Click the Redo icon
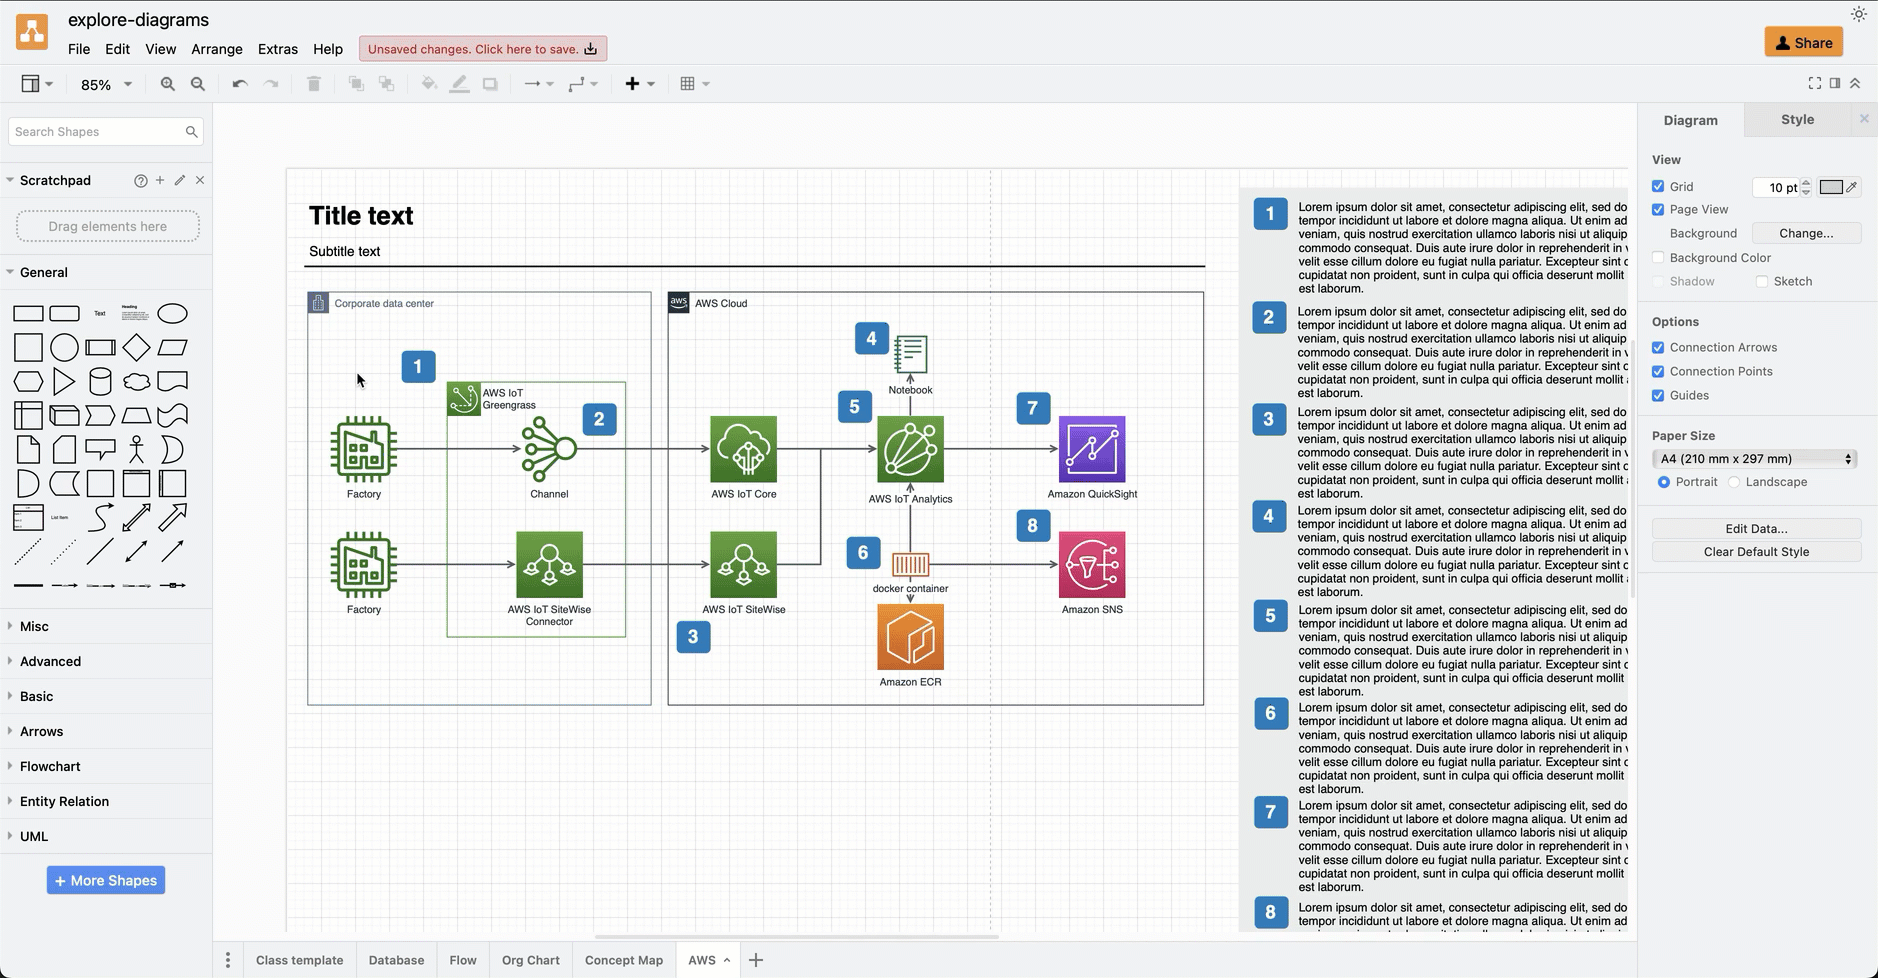Image resolution: width=1878 pixels, height=978 pixels. [270, 84]
